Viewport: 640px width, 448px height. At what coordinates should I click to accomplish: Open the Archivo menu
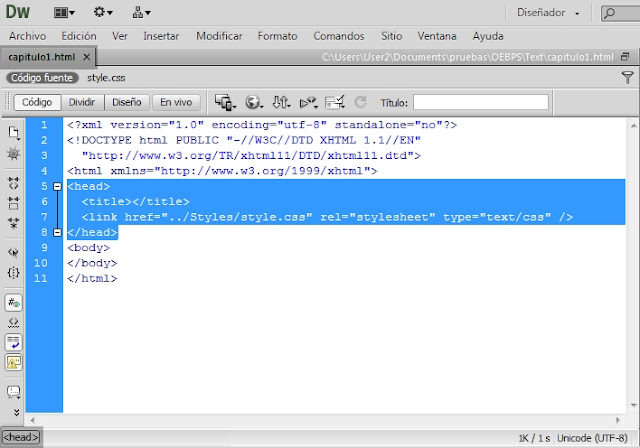pos(27,36)
